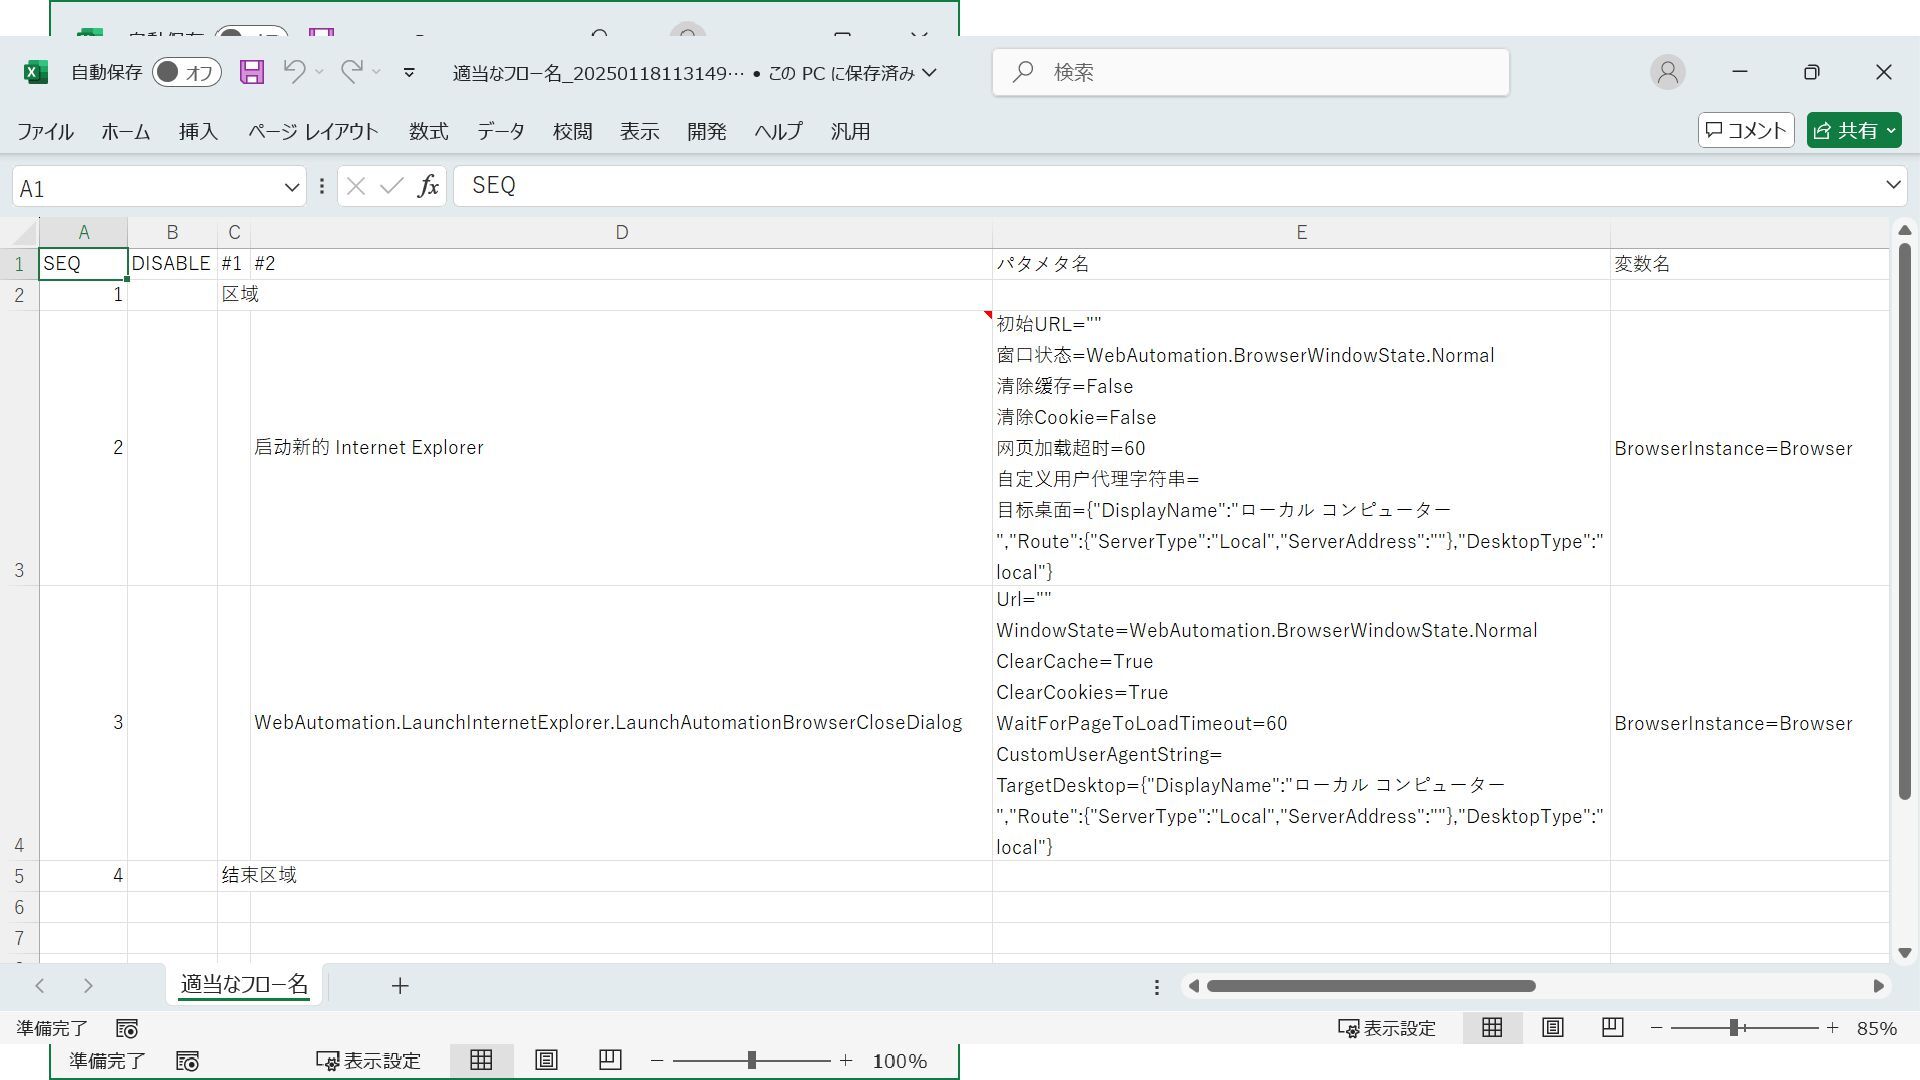The image size is (1920, 1080).
Task: Click the コメント button
Action: [1746, 130]
